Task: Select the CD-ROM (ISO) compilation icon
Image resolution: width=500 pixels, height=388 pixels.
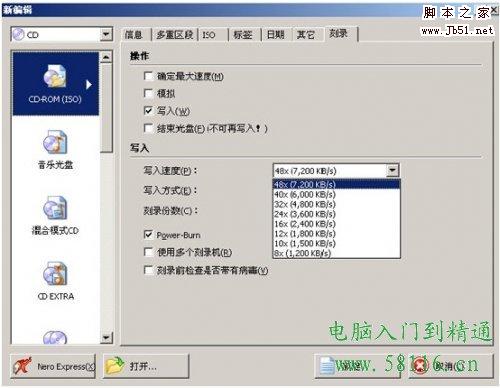Action: 55,77
